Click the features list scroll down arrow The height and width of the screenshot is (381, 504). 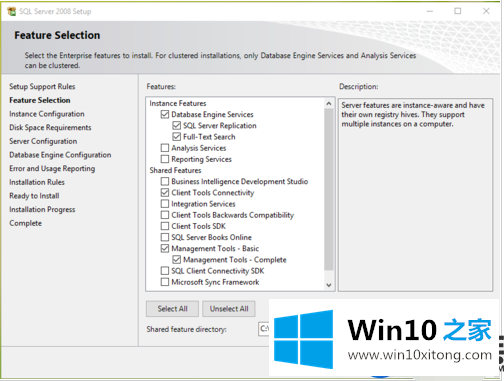point(329,285)
